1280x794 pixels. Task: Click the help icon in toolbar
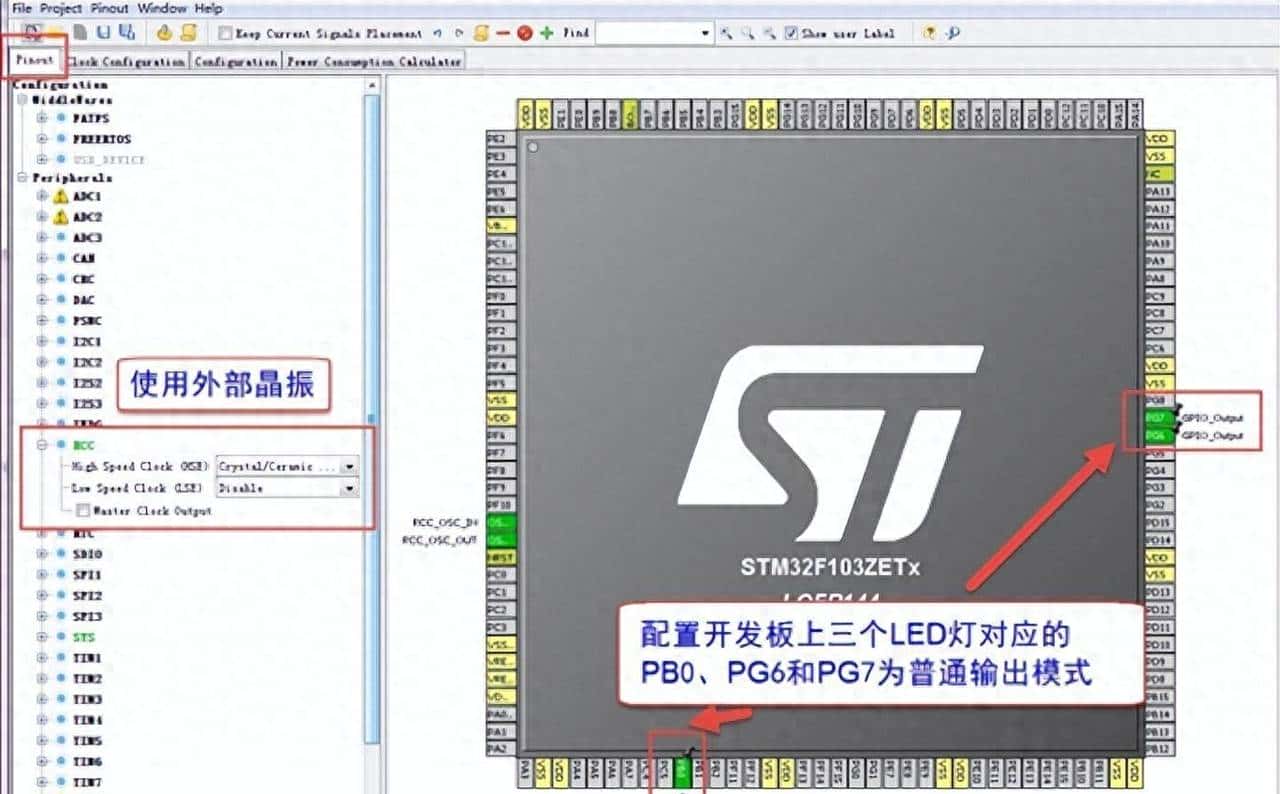point(930,33)
